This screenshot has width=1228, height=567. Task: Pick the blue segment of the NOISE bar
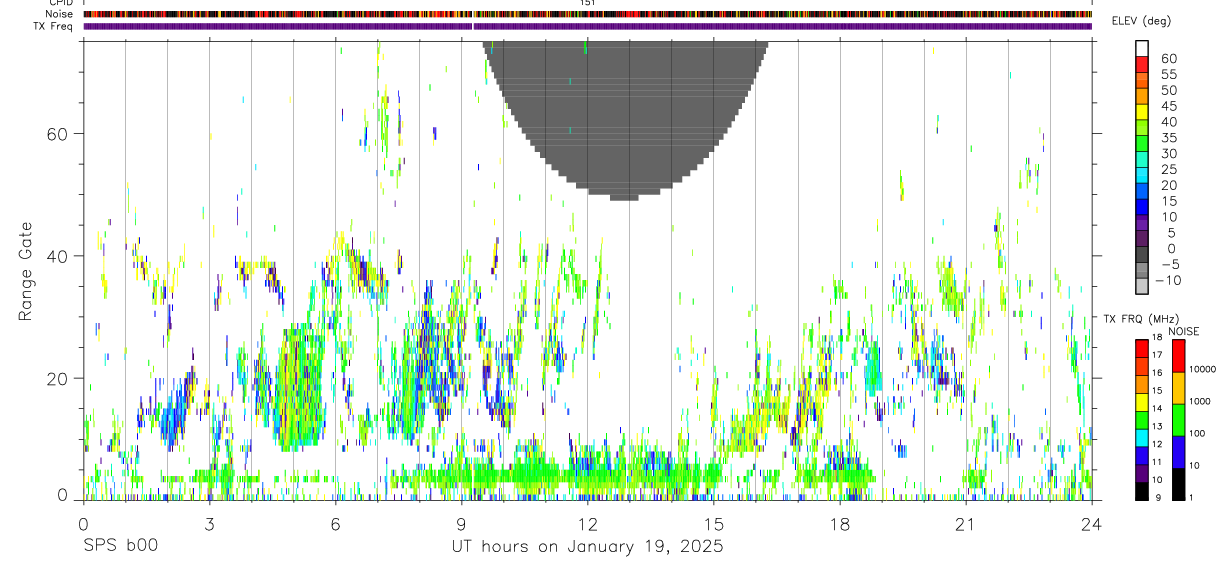[x=1178, y=452]
